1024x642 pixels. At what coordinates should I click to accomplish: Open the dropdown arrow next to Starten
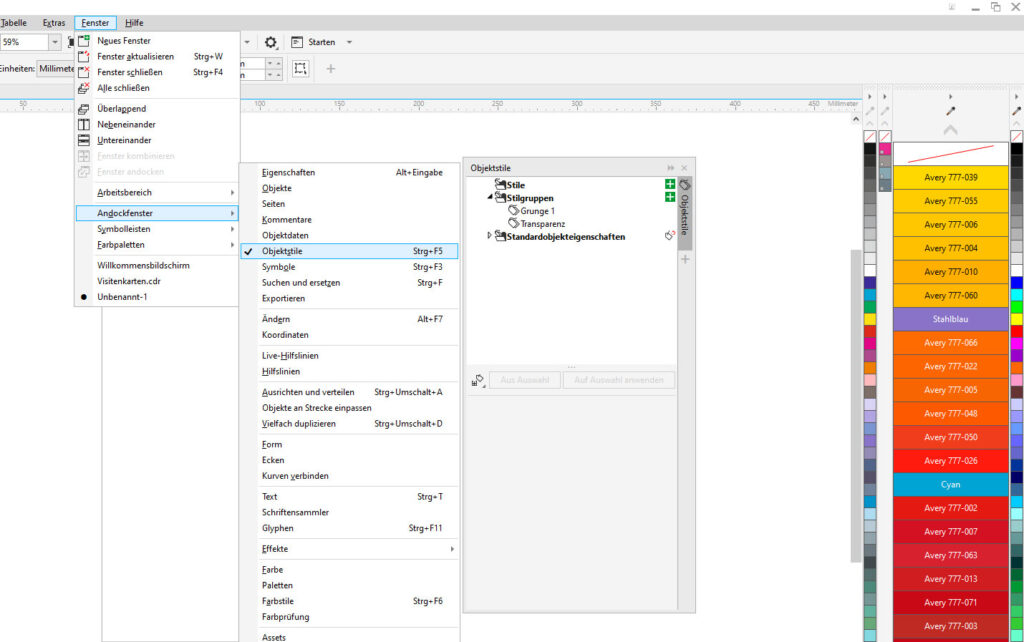[349, 42]
